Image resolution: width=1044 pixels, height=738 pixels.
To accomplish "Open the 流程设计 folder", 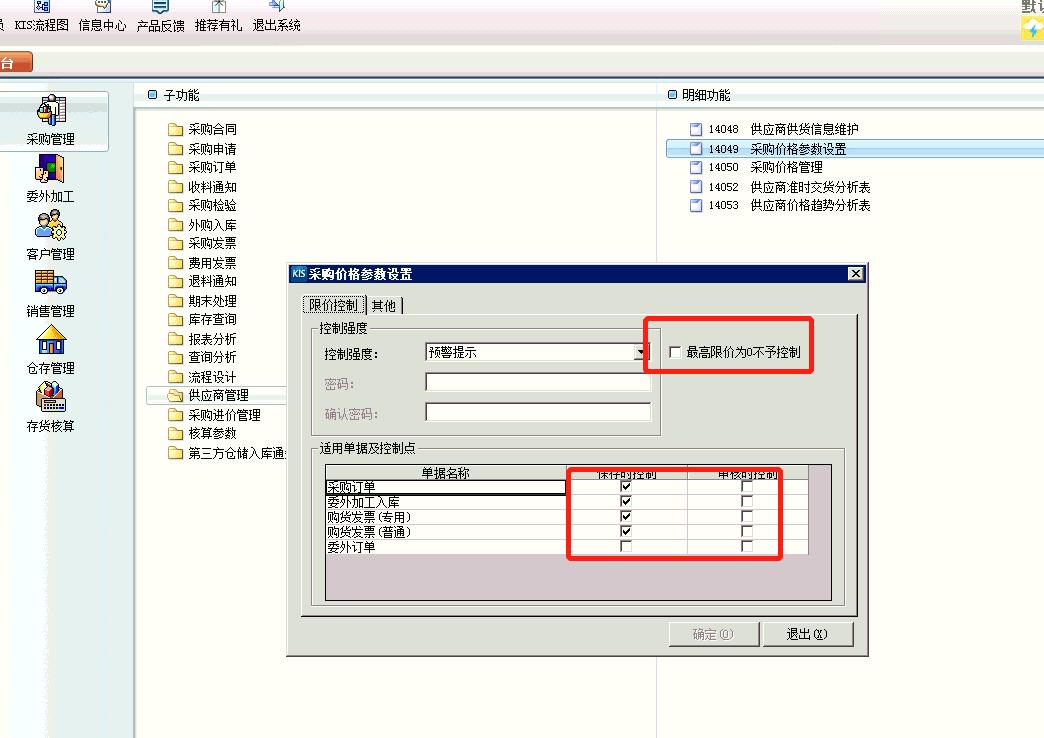I will pos(202,376).
